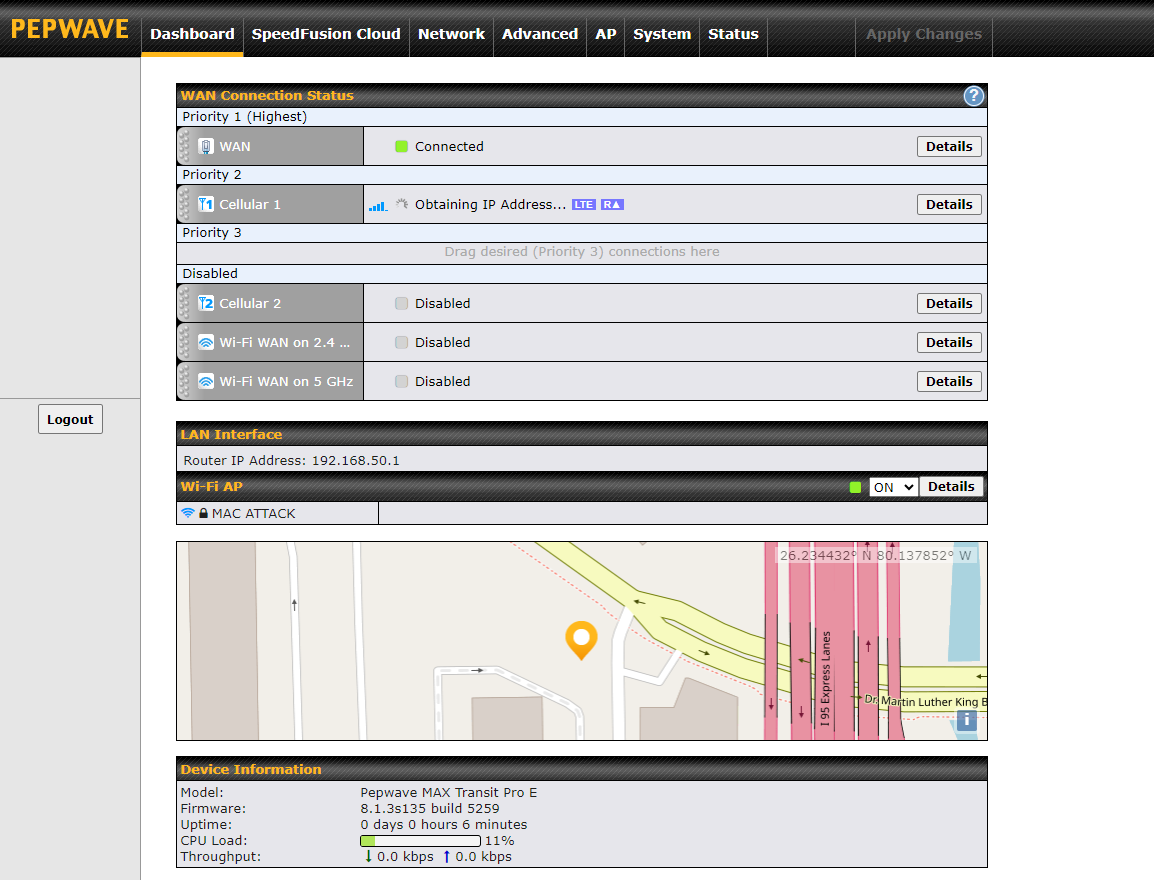The width and height of the screenshot is (1154, 880).
Task: Open the SpeedFusion Cloud tab
Action: 326,34
